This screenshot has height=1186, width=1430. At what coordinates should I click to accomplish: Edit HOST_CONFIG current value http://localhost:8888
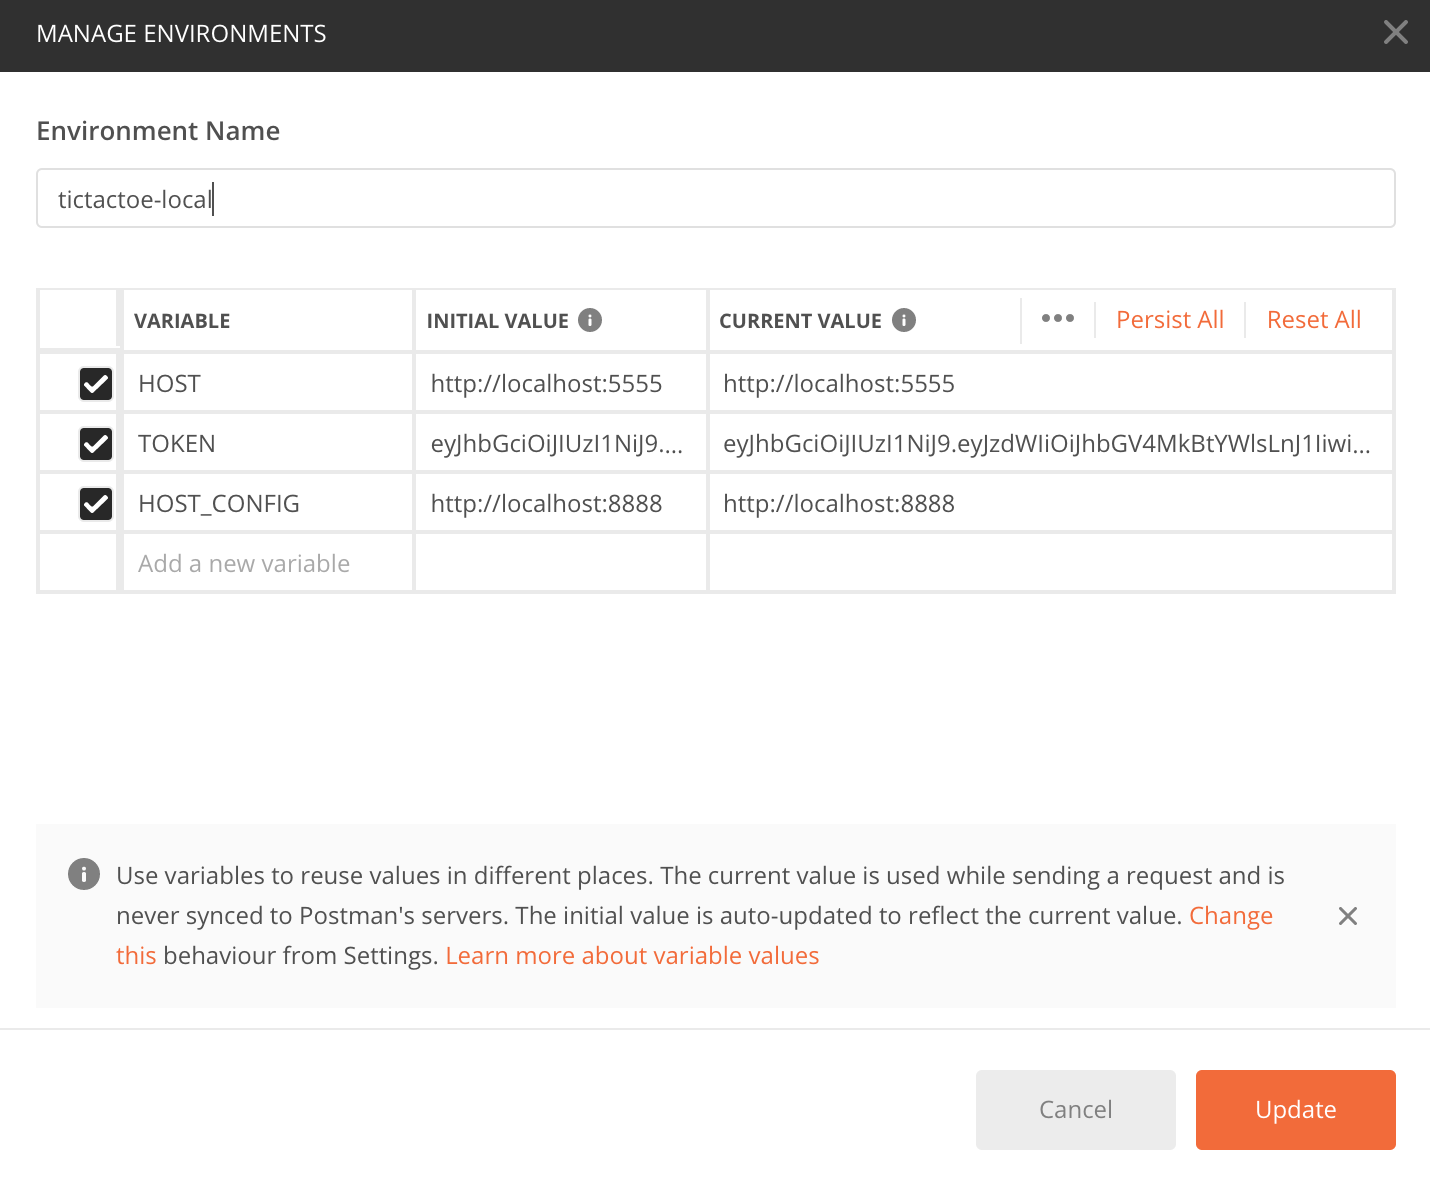(x=1051, y=503)
